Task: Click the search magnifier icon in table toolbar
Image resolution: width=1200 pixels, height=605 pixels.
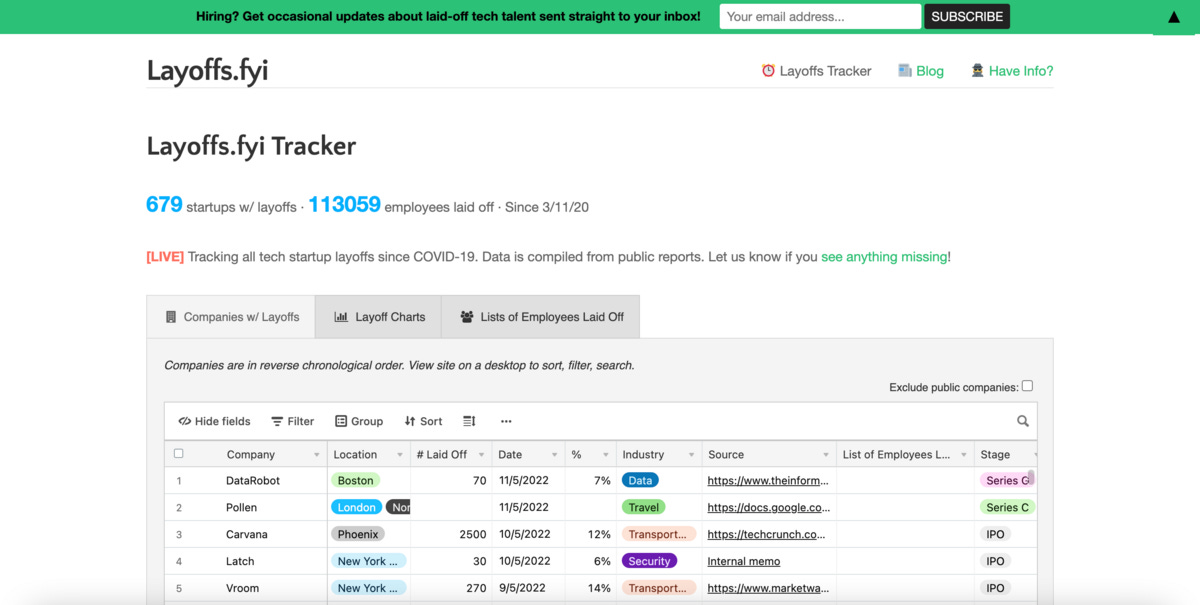Action: pos(1022,421)
